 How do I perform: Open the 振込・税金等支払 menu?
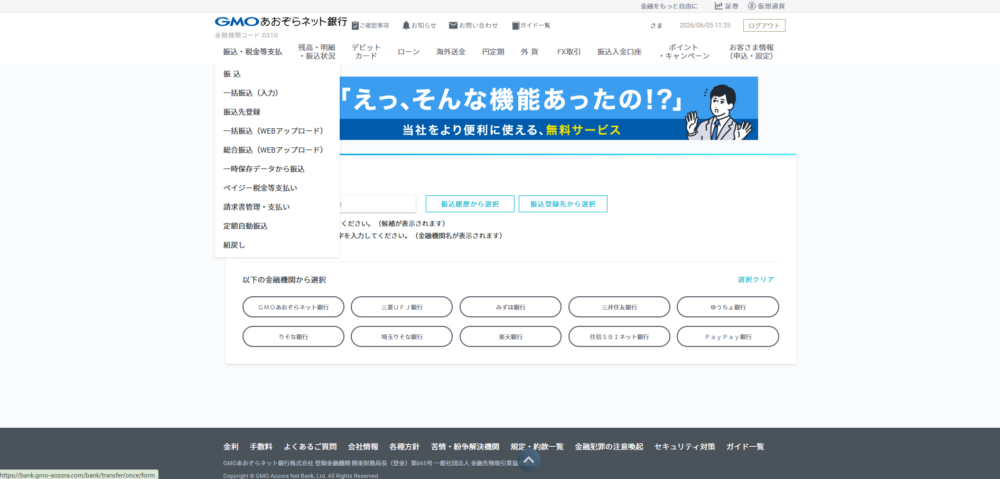tap(253, 52)
